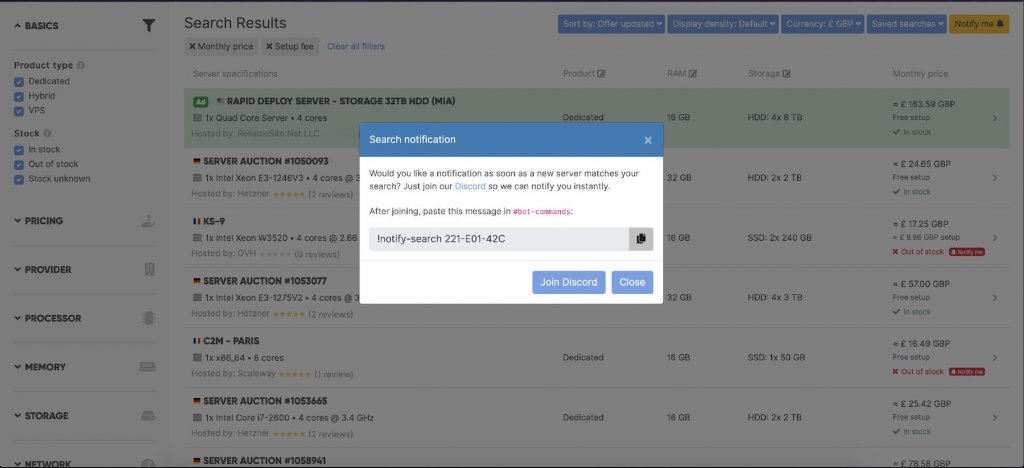This screenshot has height=468, width=1024.
Task: Click the Server specifications column header
Action: [x=235, y=74]
